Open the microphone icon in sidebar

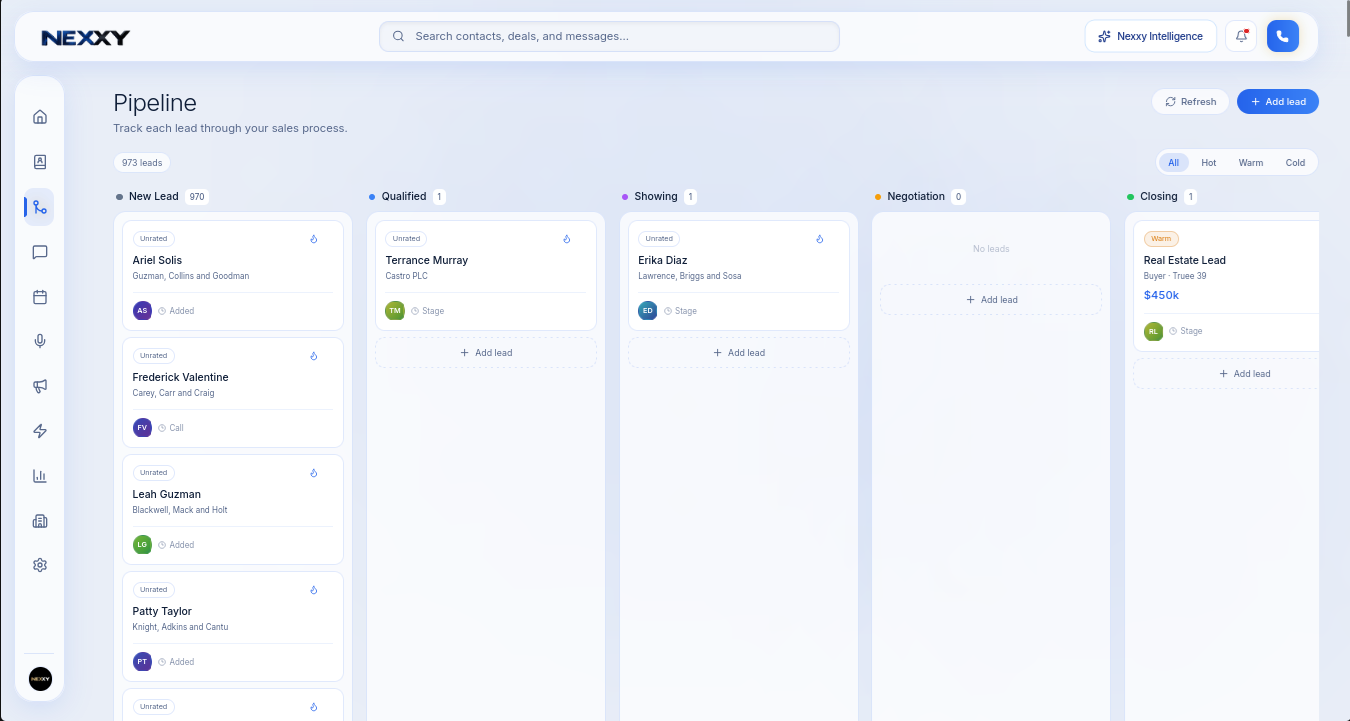[40, 341]
